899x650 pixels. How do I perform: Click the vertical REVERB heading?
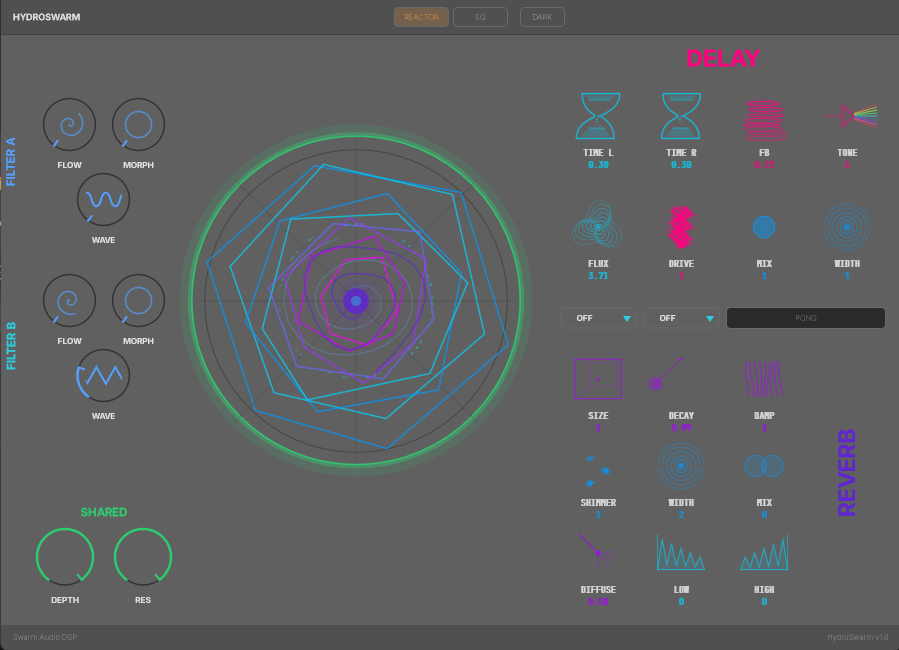(846, 473)
